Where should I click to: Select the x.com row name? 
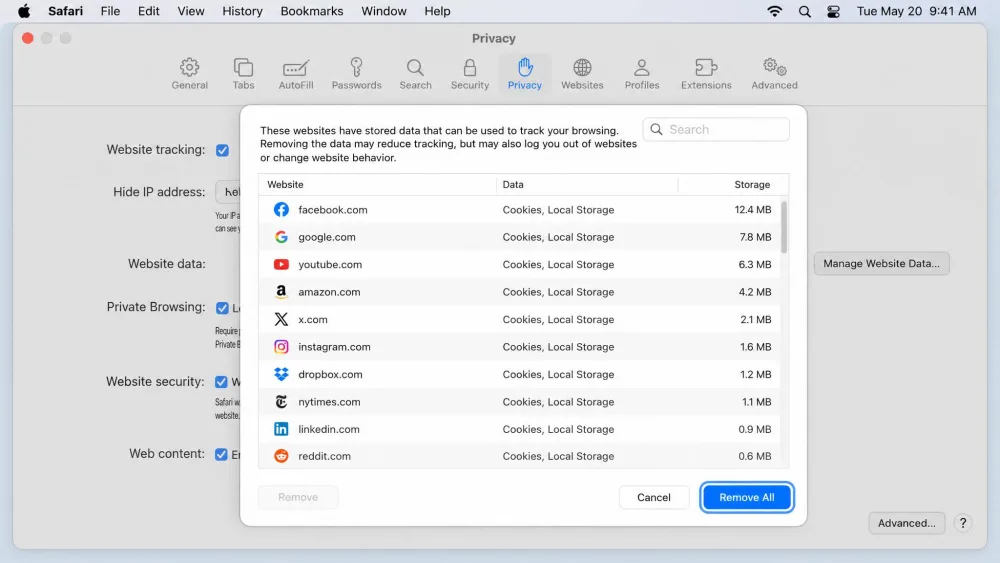click(313, 319)
